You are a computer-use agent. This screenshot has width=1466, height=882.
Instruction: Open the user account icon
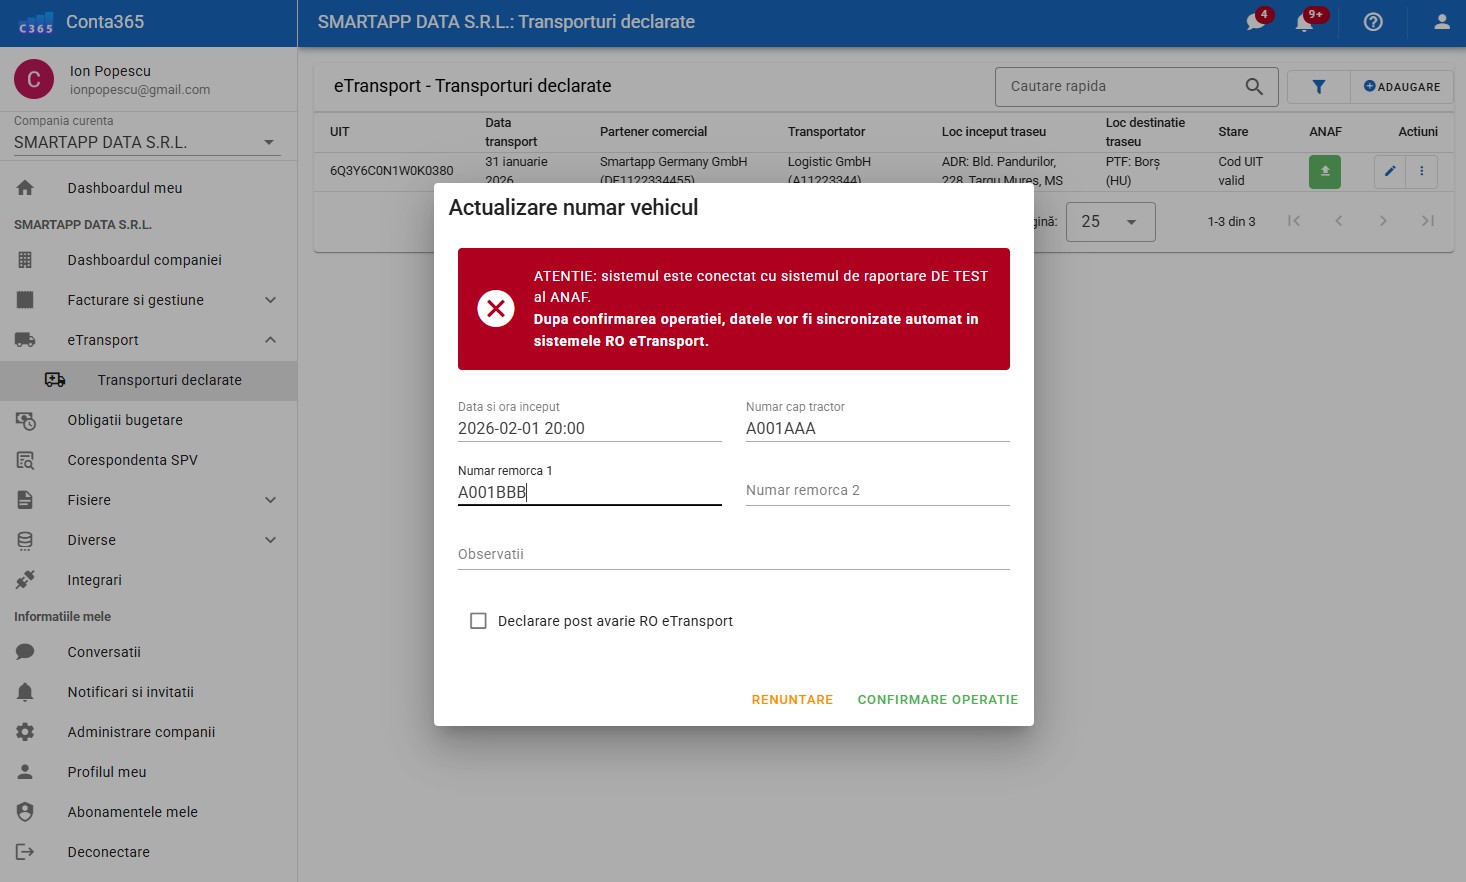1441,22
